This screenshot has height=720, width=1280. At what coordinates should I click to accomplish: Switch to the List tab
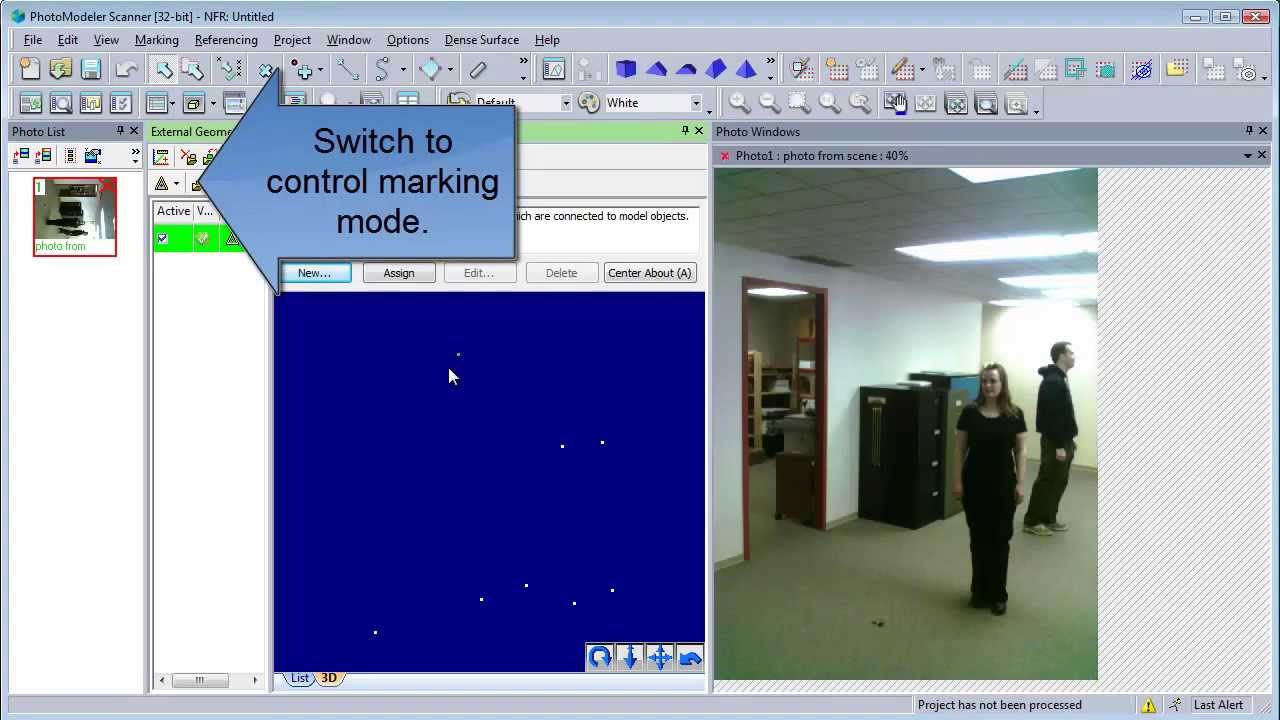tap(300, 678)
